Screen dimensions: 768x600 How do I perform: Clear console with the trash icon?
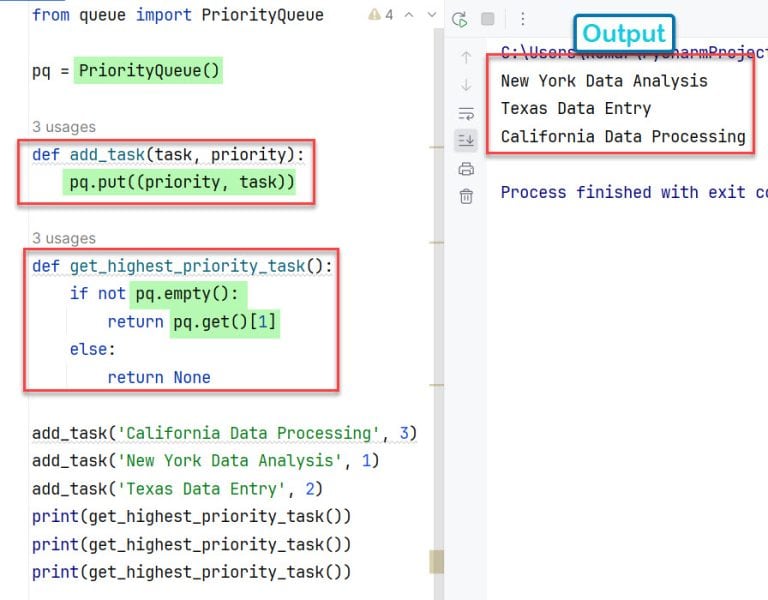coord(466,196)
